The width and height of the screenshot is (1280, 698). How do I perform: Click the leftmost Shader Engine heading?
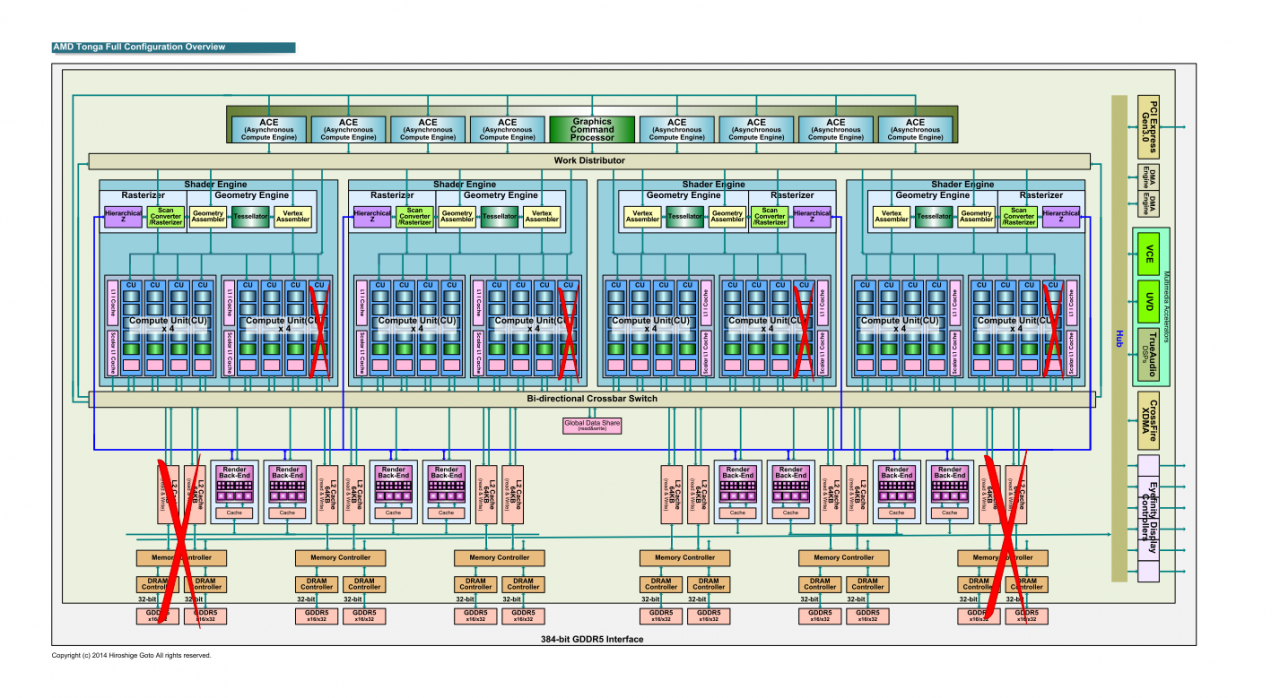click(x=214, y=184)
